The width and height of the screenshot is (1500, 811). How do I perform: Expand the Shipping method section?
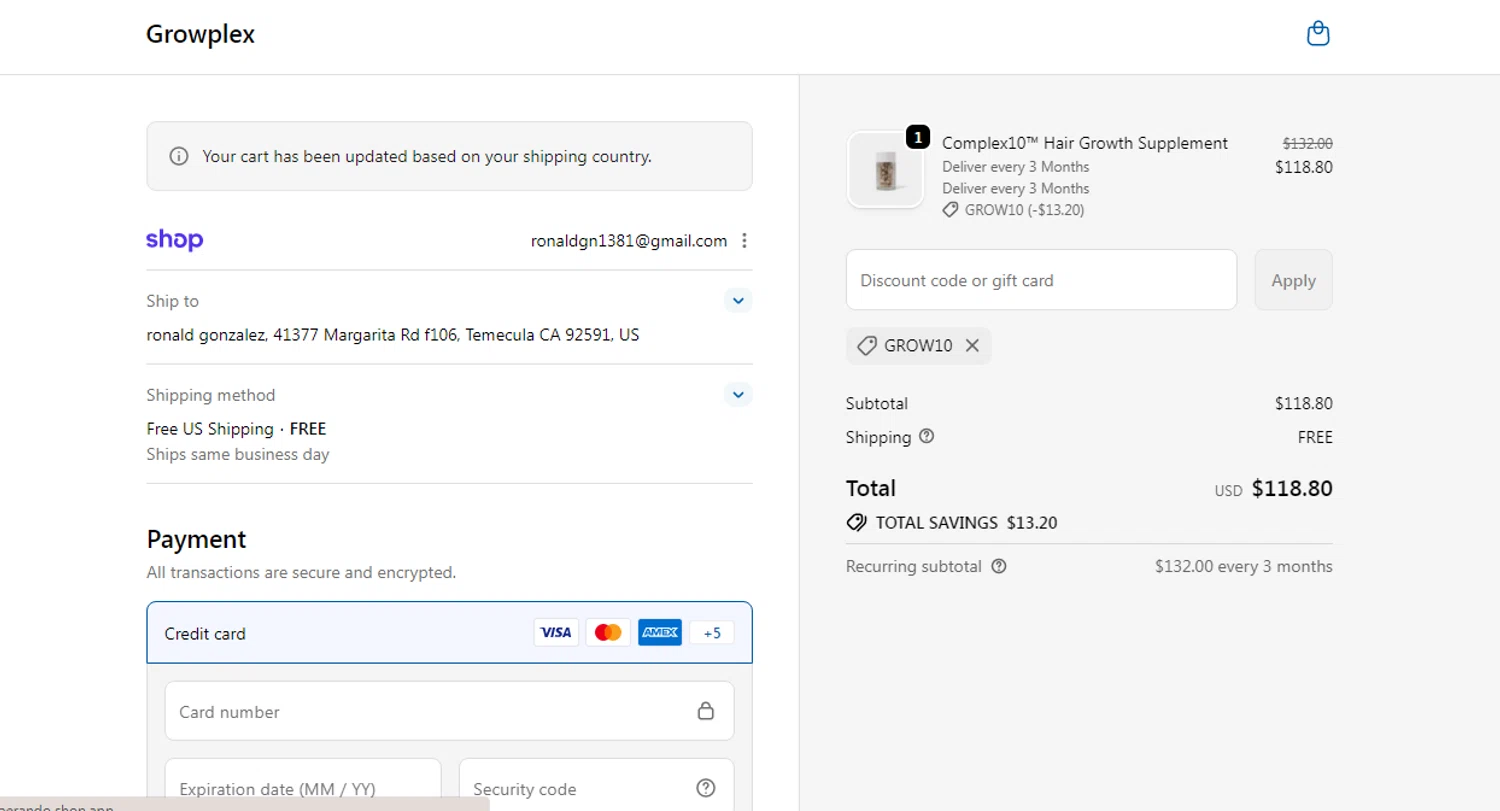(x=738, y=394)
